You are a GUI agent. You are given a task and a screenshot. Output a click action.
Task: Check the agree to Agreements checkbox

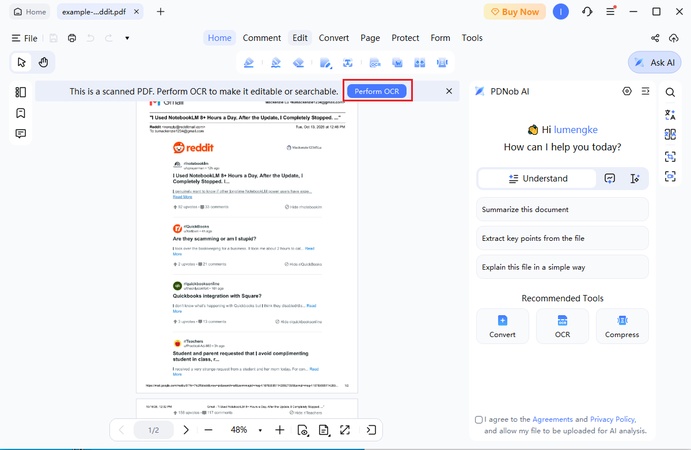click(x=479, y=420)
